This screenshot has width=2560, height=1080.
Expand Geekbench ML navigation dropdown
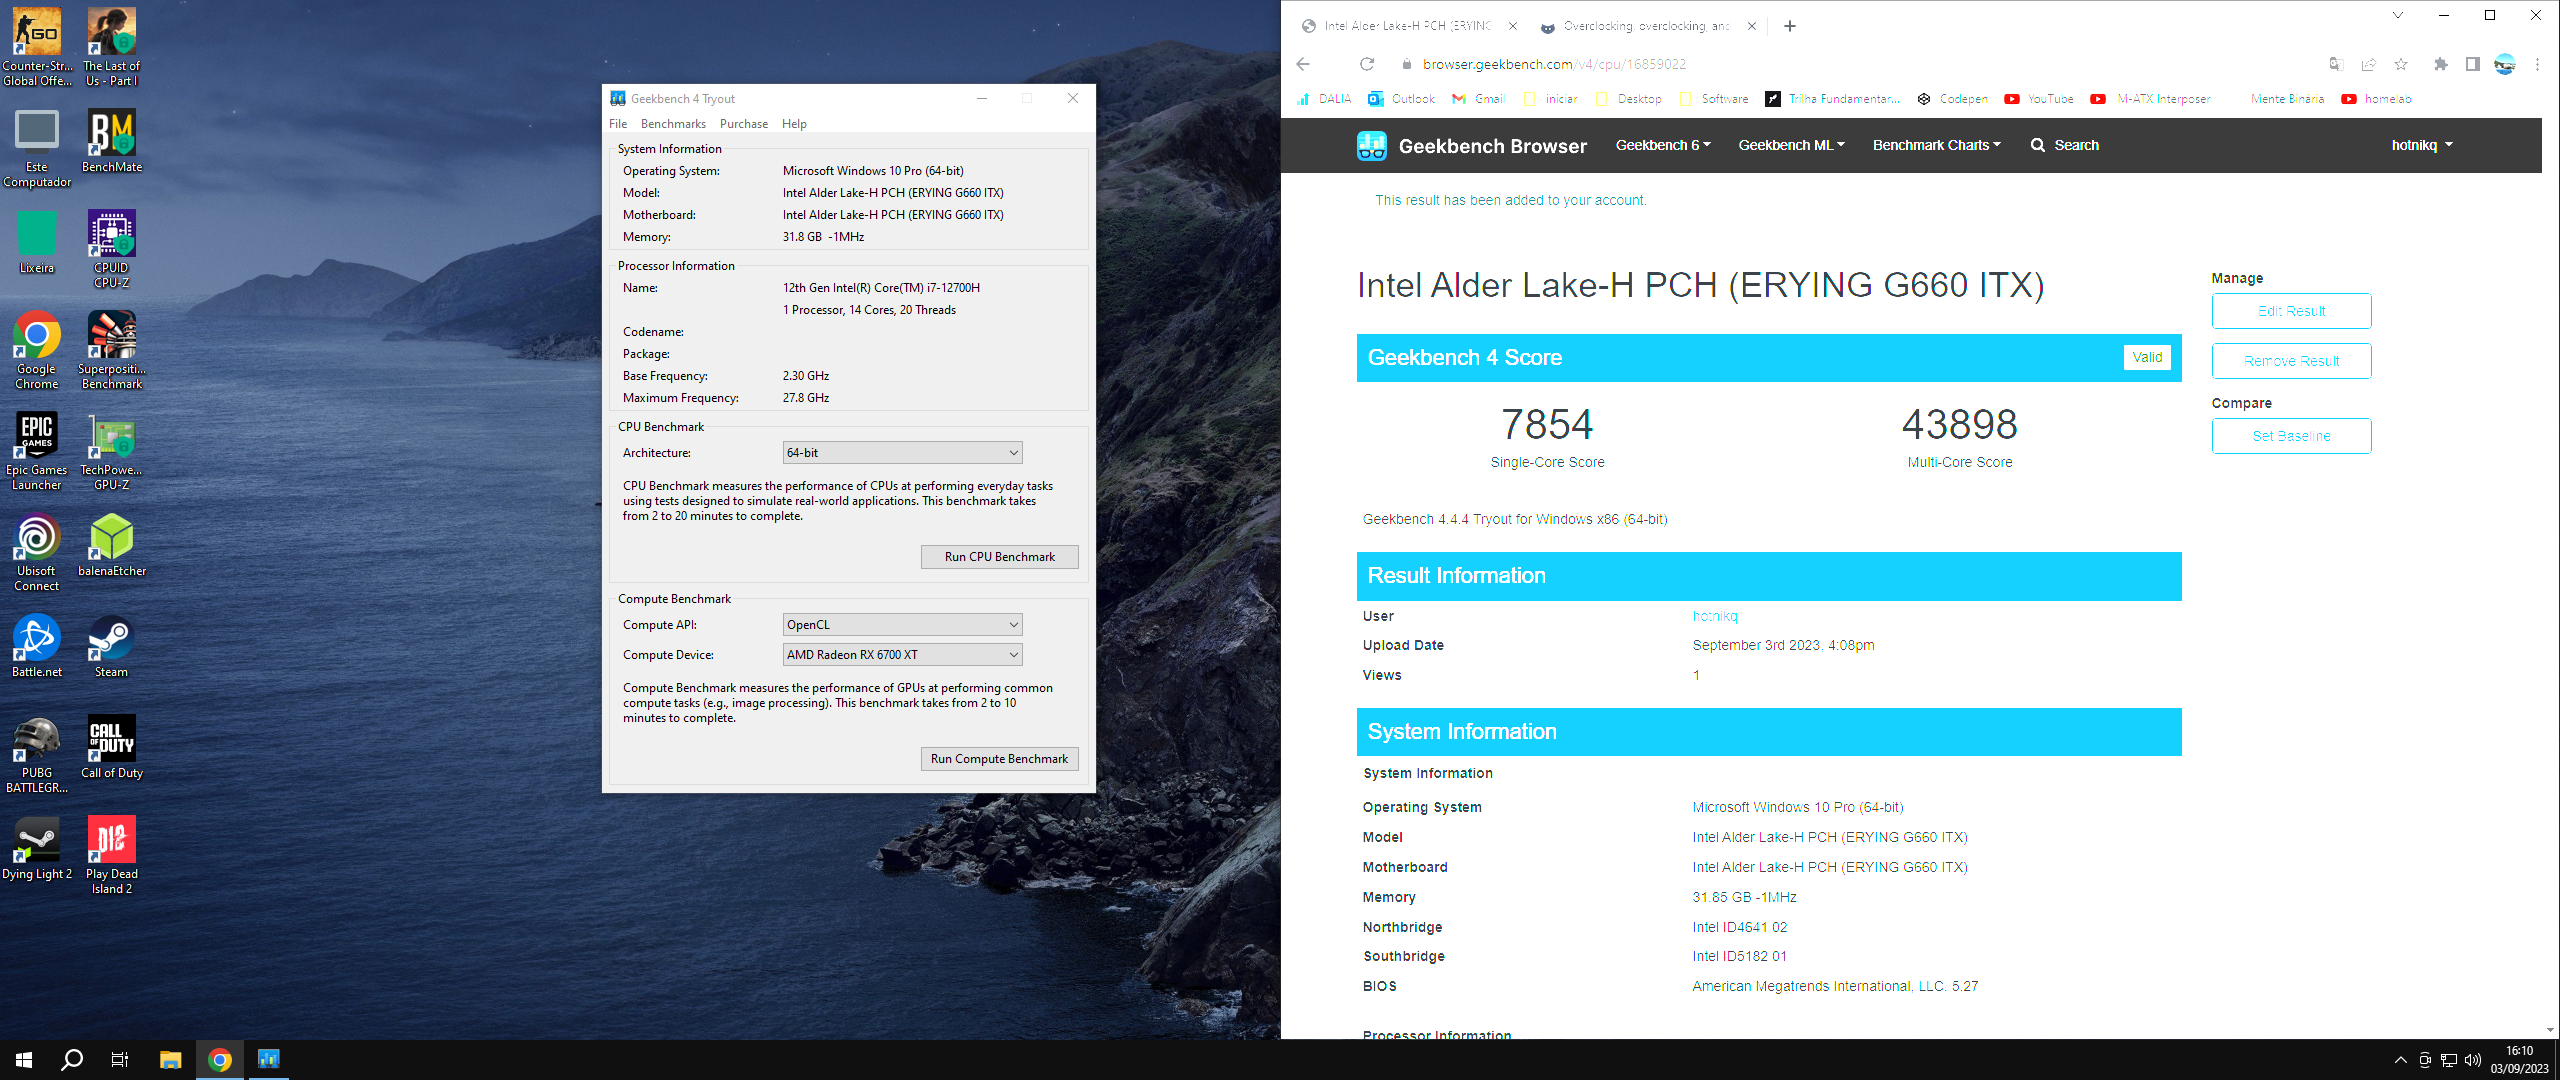click(1791, 146)
